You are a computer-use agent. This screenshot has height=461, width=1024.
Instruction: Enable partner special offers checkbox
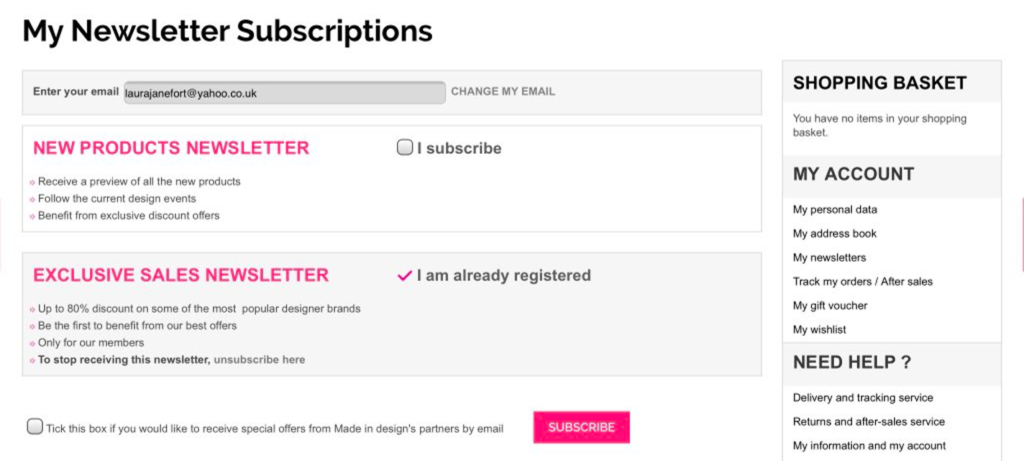[x=35, y=427]
